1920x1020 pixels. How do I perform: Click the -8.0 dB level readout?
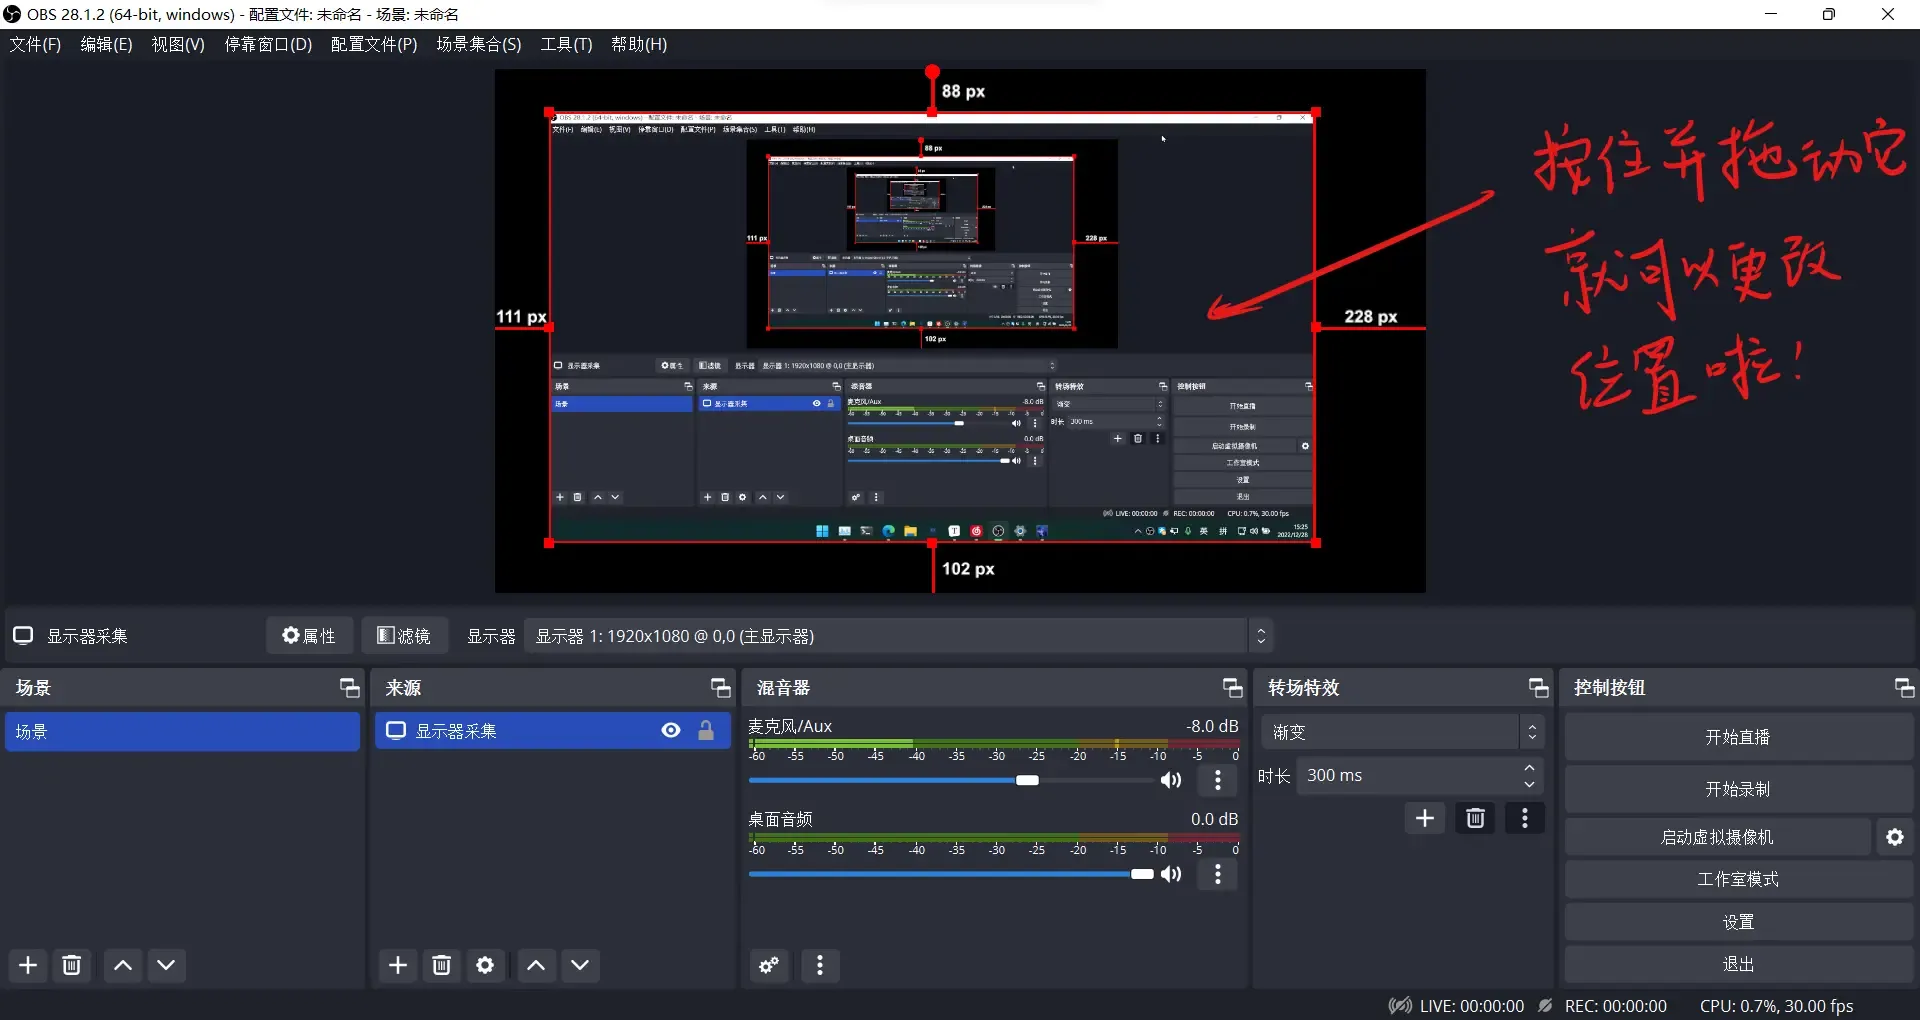(x=1212, y=726)
